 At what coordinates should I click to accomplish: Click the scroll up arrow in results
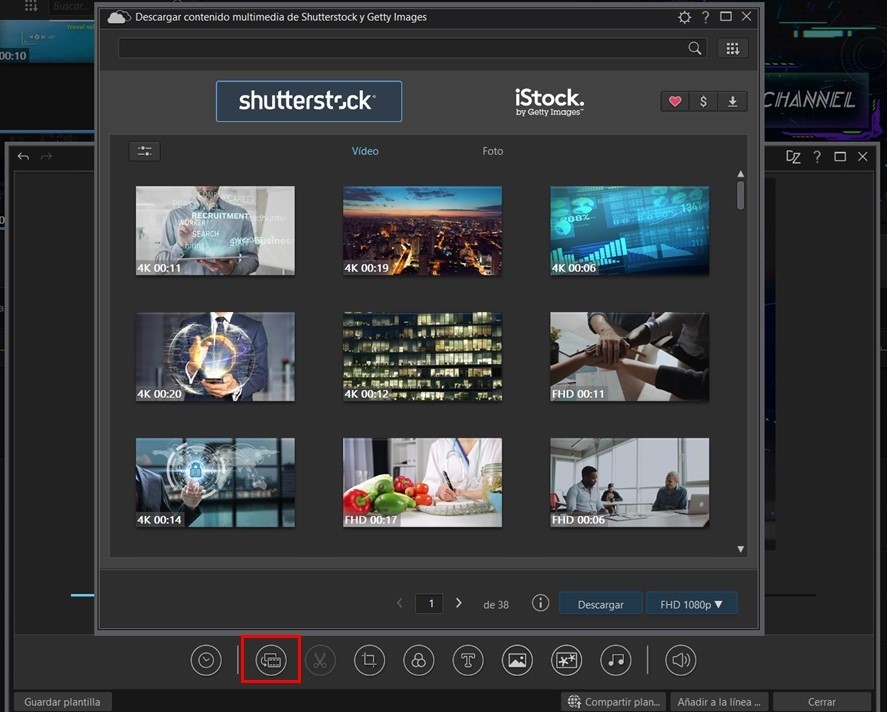740,174
